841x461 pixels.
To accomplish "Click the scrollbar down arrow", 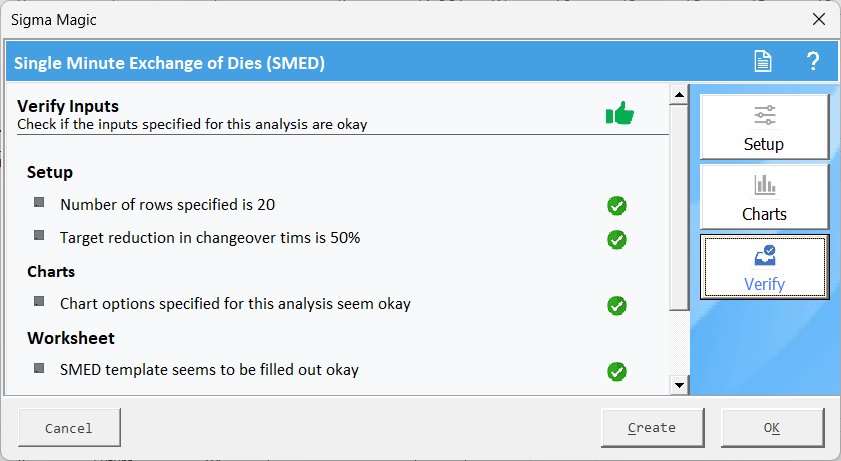I will coord(679,385).
